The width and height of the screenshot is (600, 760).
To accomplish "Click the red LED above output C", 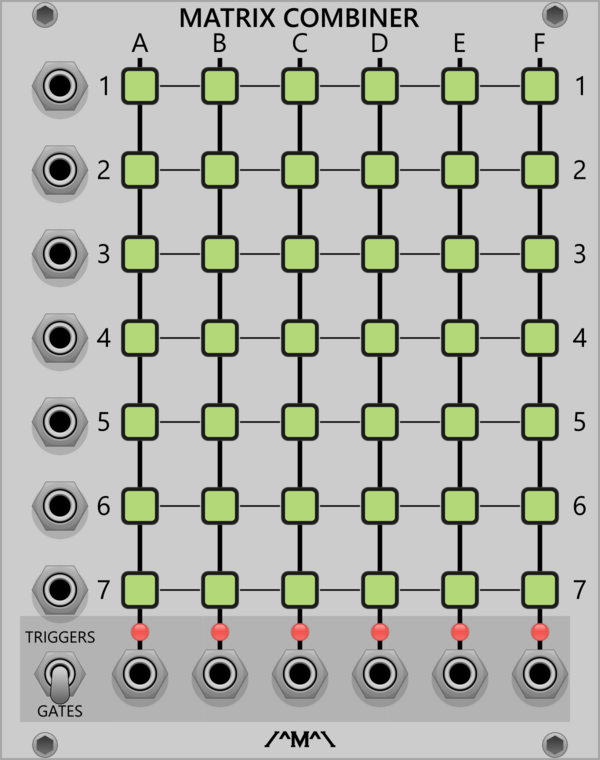I will coord(300,632).
